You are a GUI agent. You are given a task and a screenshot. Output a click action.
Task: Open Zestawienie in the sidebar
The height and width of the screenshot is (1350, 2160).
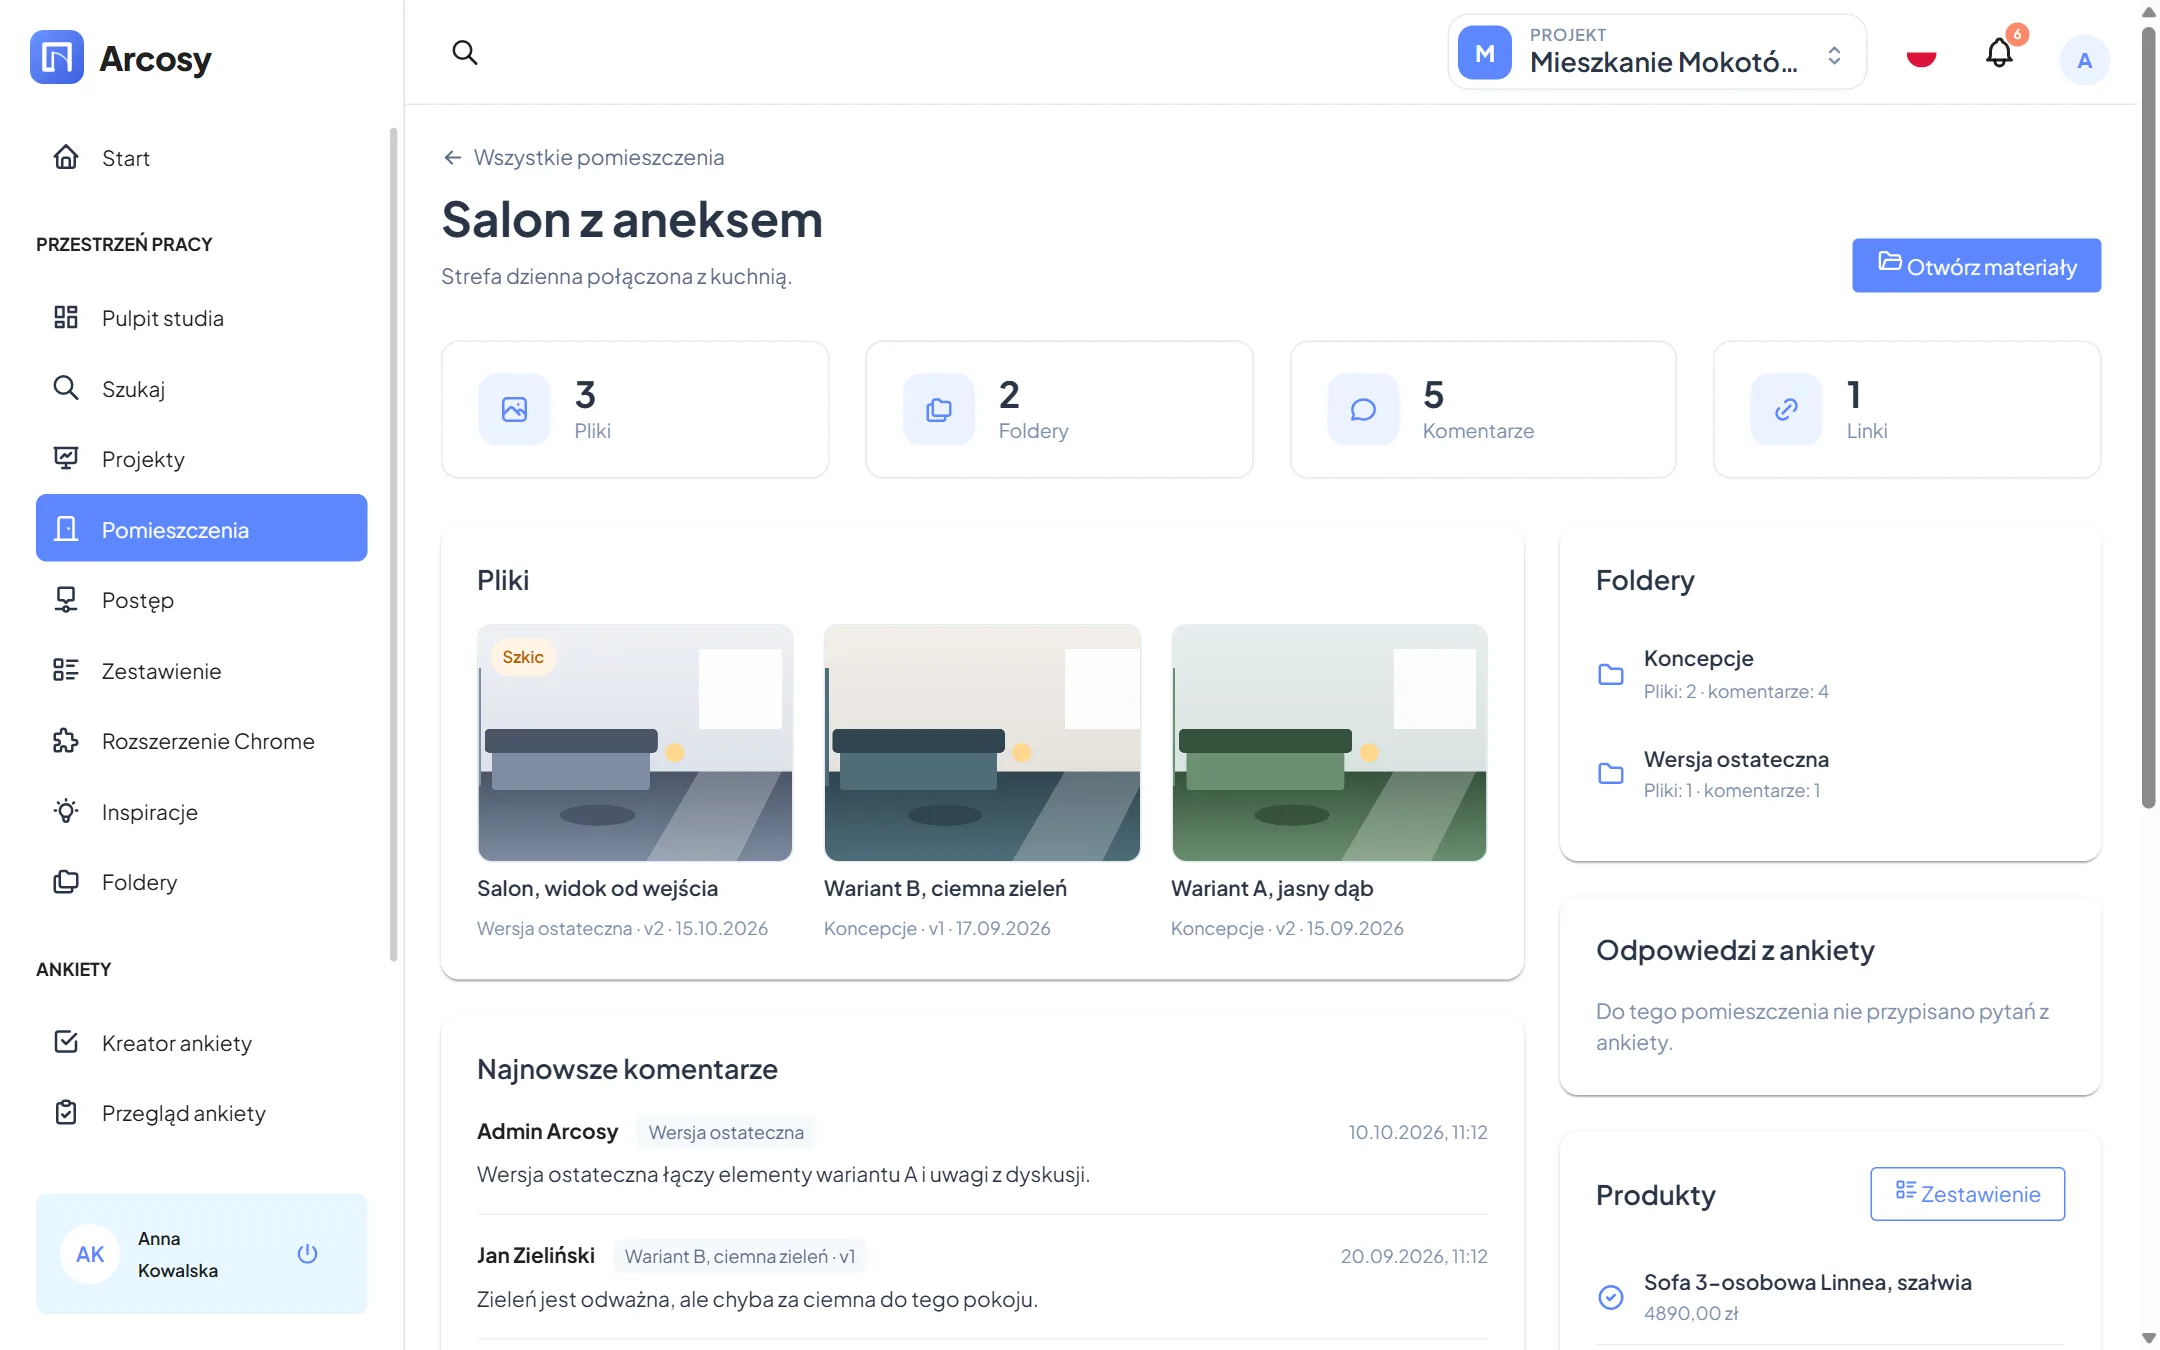(201, 670)
